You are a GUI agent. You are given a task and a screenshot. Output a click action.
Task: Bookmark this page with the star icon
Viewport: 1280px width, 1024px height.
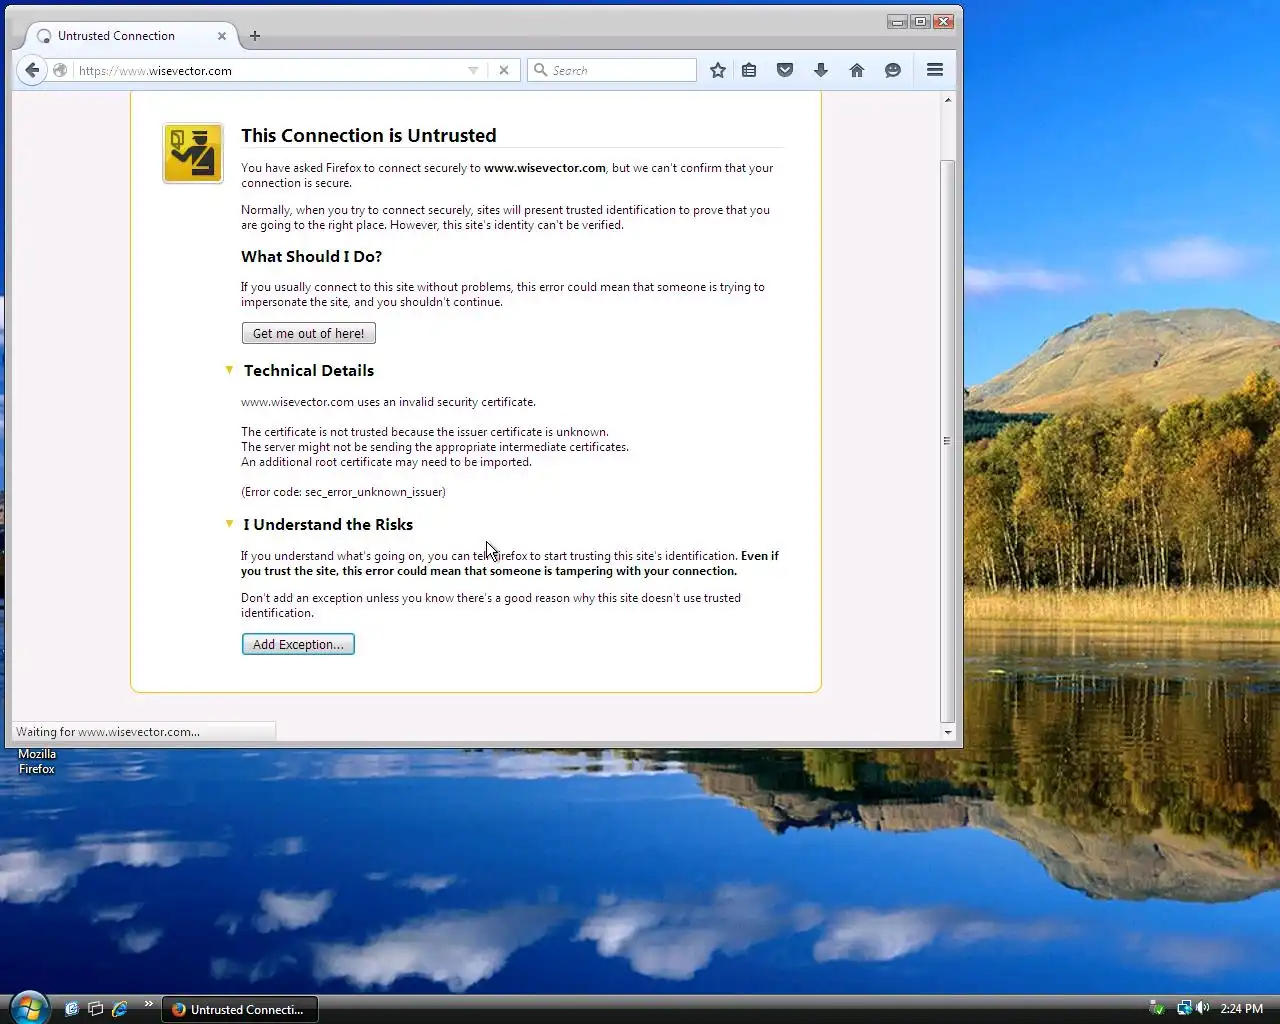point(718,70)
